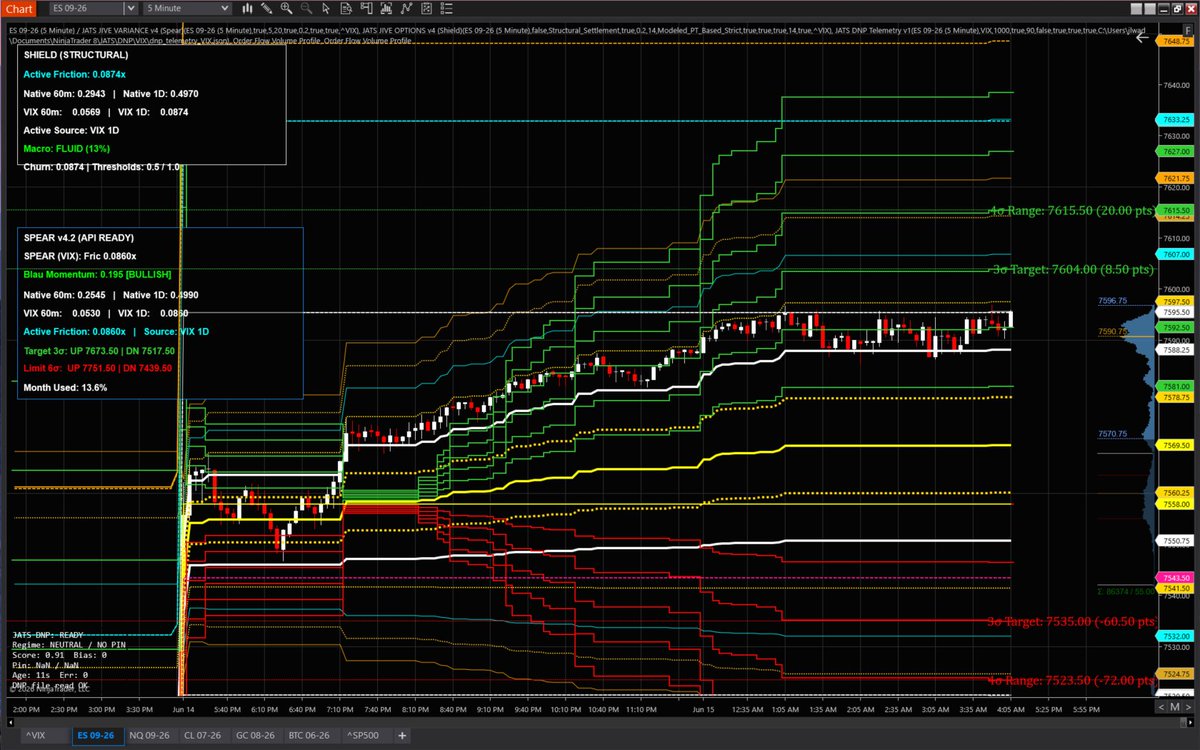This screenshot has height=750, width=1200.
Task: Click the 7524.75 orange price marker
Action: pyautogui.click(x=1175, y=674)
